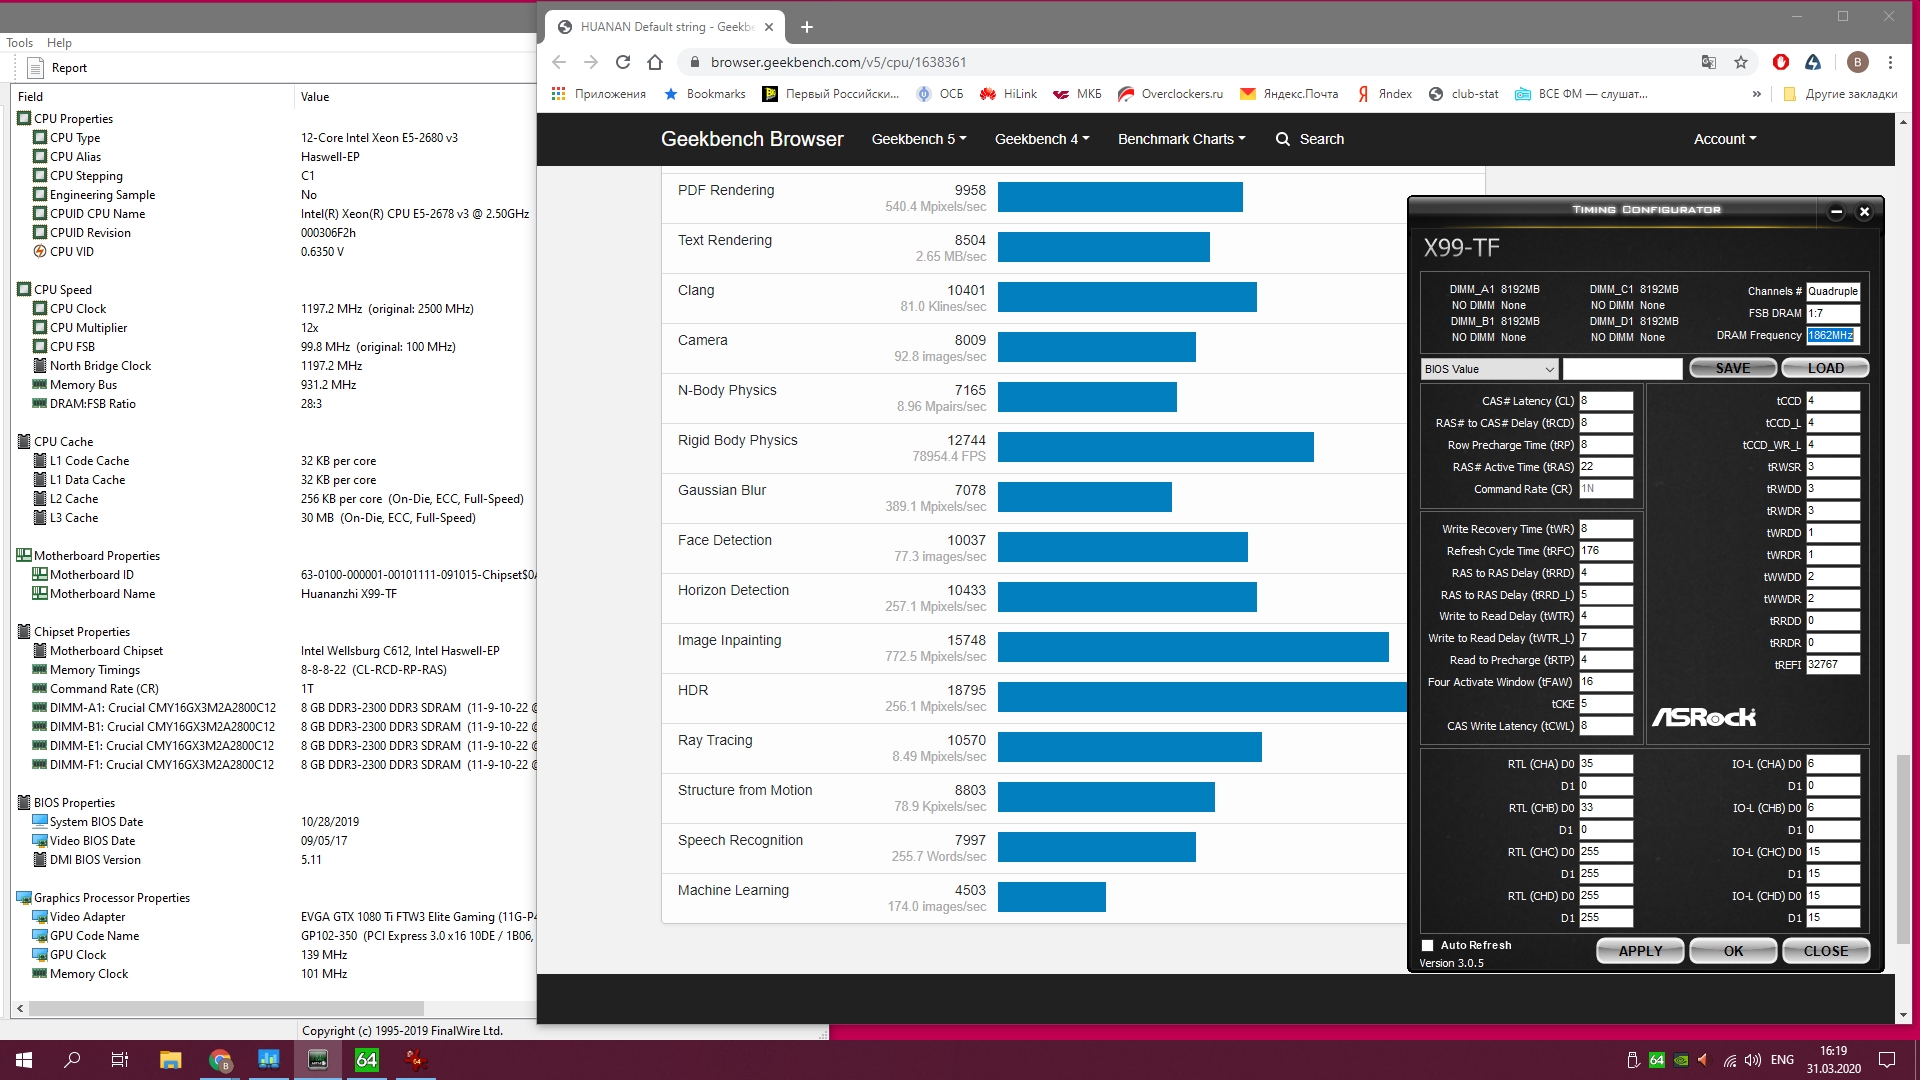Open the Account dropdown menu
The image size is (1920, 1080).
[1724, 139]
